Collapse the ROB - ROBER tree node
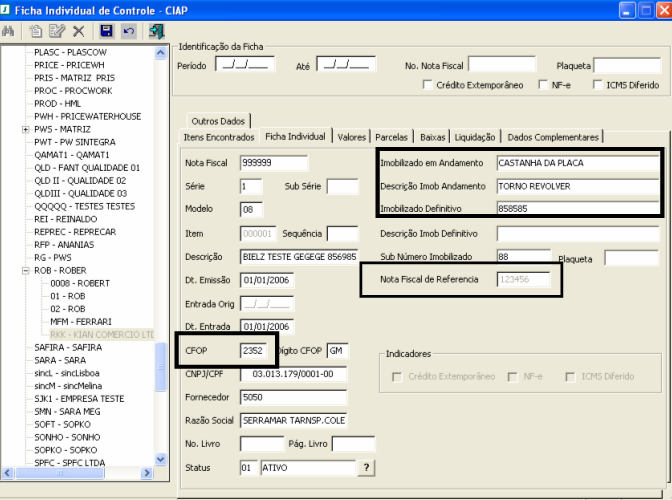Viewport: 672px width, 500px height. coord(26,269)
